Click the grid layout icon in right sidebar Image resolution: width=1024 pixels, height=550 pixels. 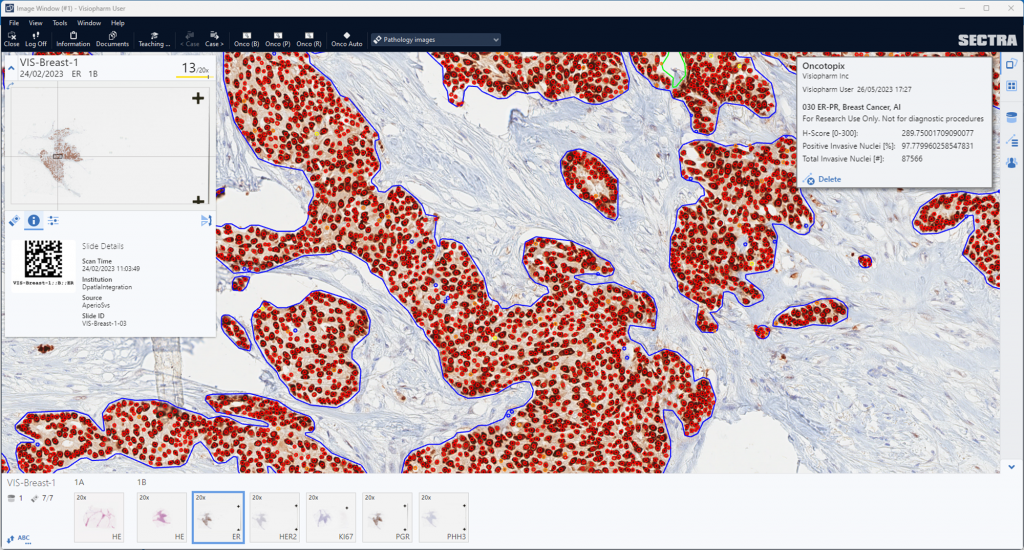coord(1011,87)
